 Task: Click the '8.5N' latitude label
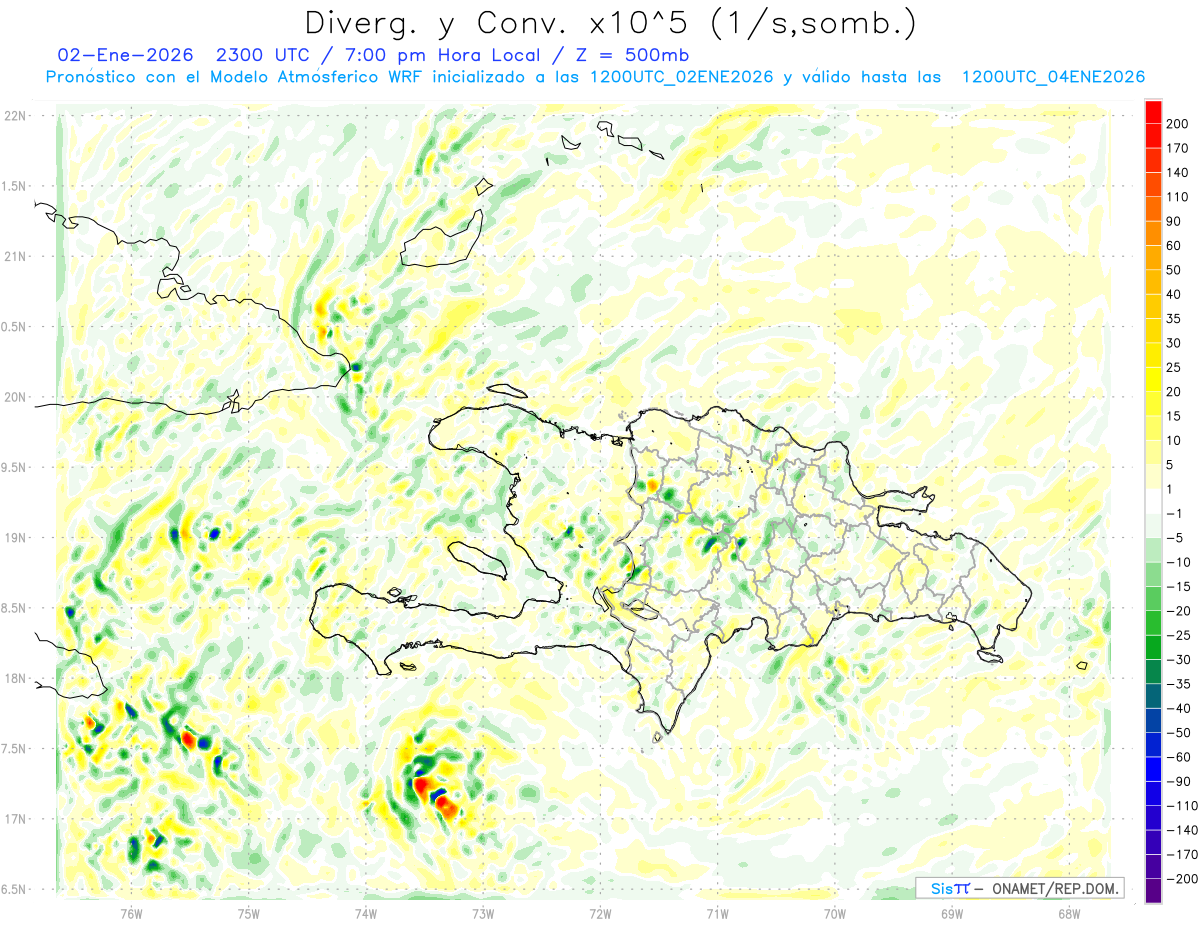tap(14, 608)
